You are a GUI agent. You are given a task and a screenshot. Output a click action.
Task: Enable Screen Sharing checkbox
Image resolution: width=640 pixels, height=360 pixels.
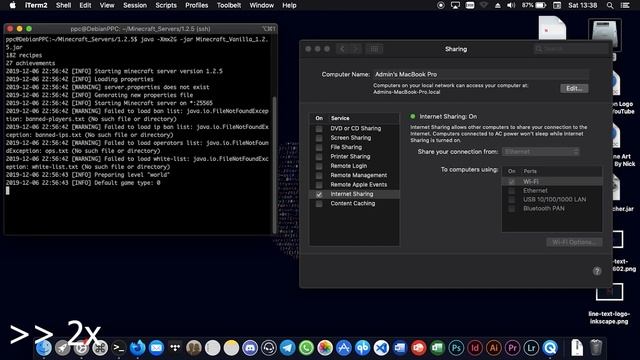[319, 138]
